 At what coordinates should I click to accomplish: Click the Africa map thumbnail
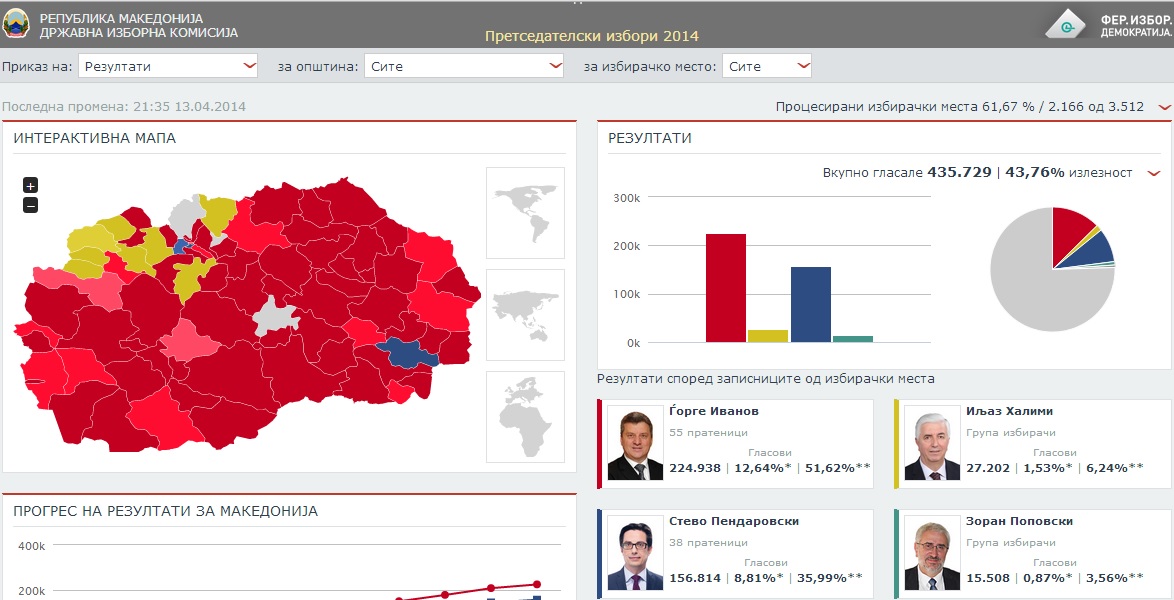(525, 416)
